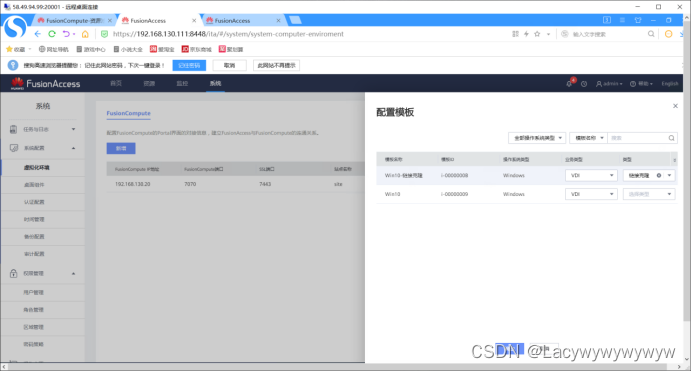
Task: Open the VDI dropdown in the Win10-链接克隆 row
Action: tap(591, 175)
